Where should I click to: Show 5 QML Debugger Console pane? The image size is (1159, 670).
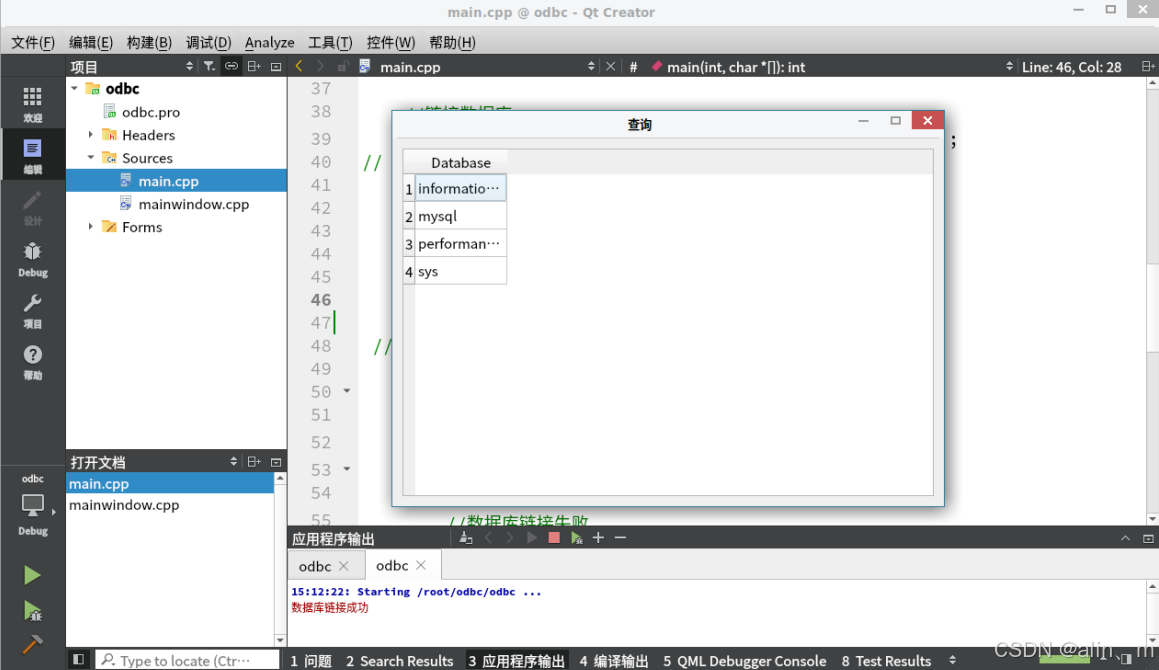click(744, 660)
